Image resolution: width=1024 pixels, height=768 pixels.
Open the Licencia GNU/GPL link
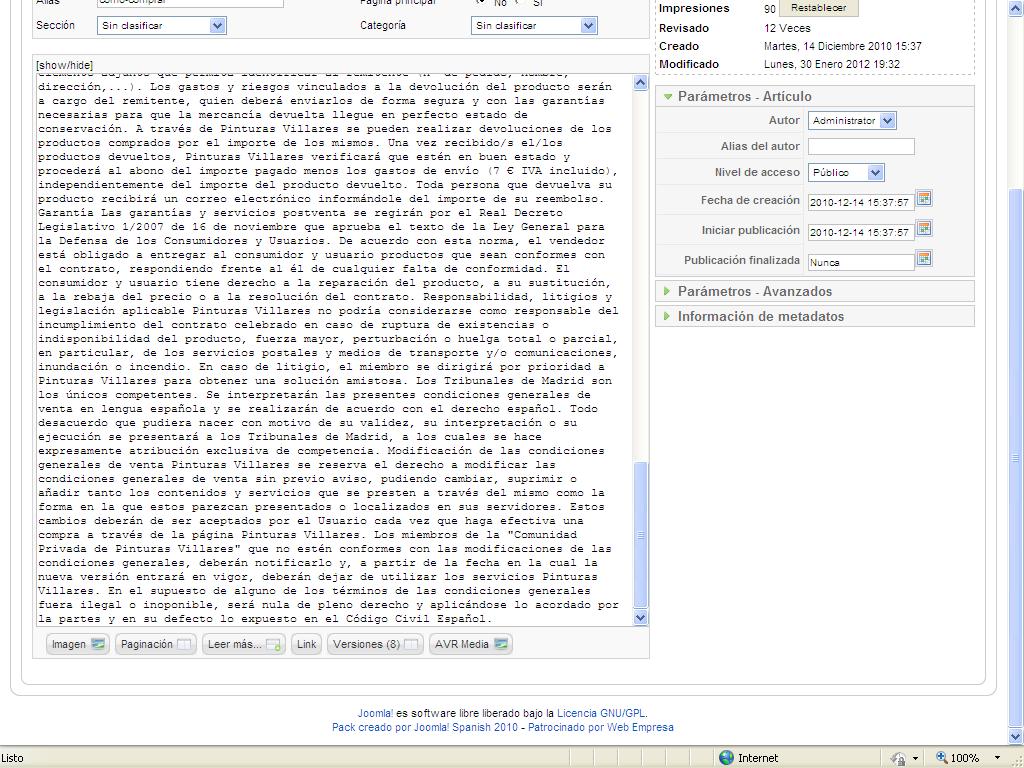pos(601,713)
